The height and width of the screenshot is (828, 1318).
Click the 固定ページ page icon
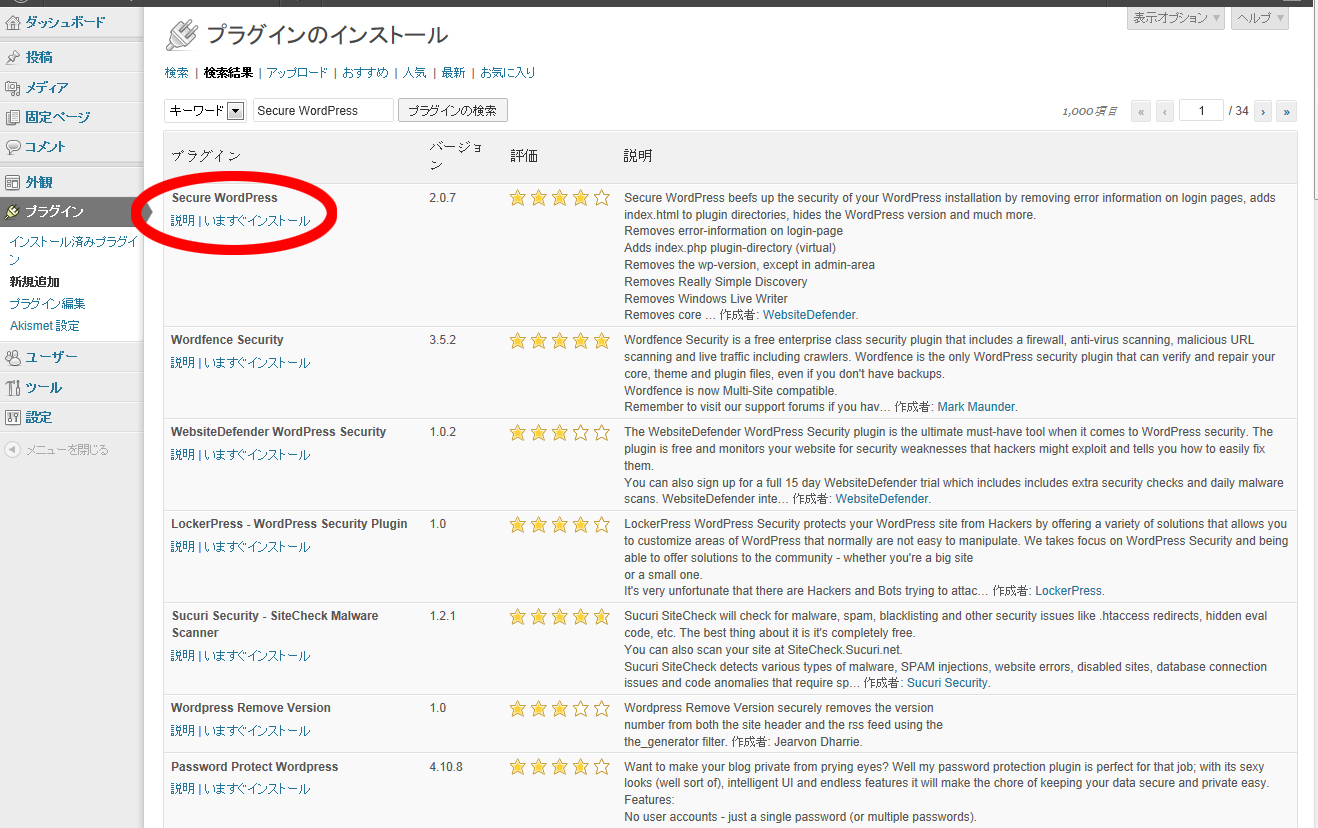tap(13, 117)
